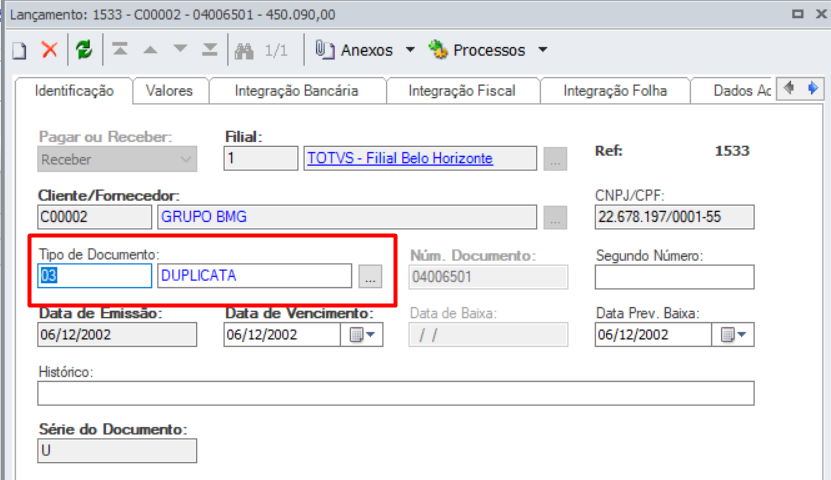
Task: Click the Data Prev. Baixa date field
Action: tap(653, 335)
